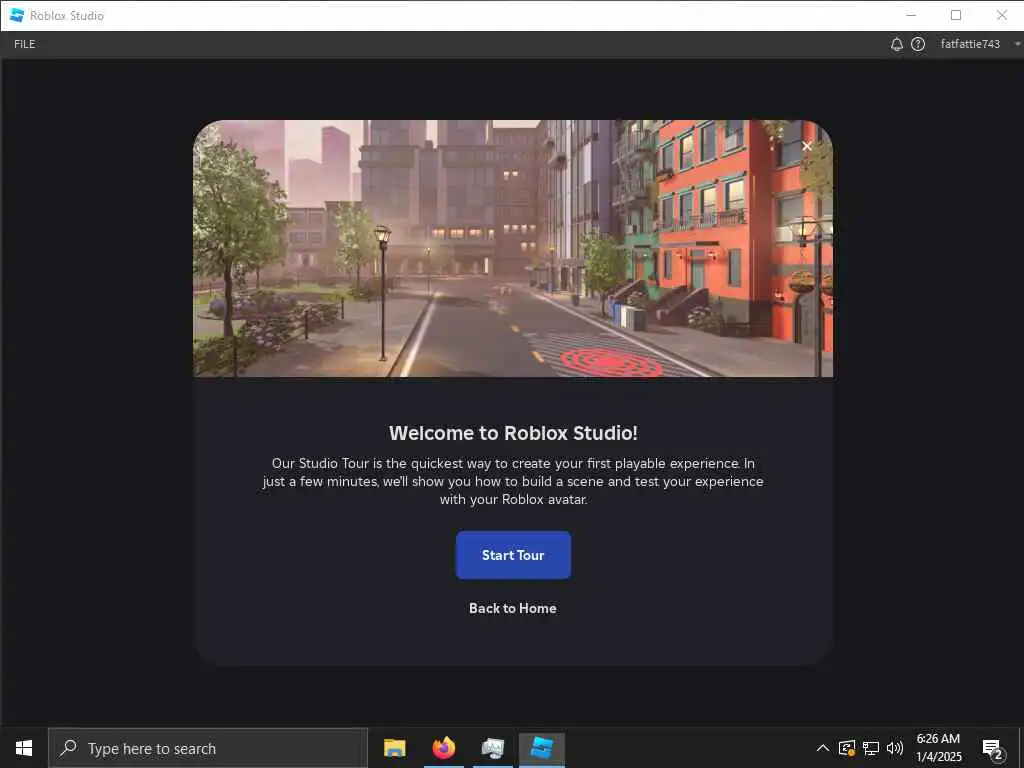Viewport: 1024px width, 768px height.
Task: Open the help question mark icon
Action: 918,44
